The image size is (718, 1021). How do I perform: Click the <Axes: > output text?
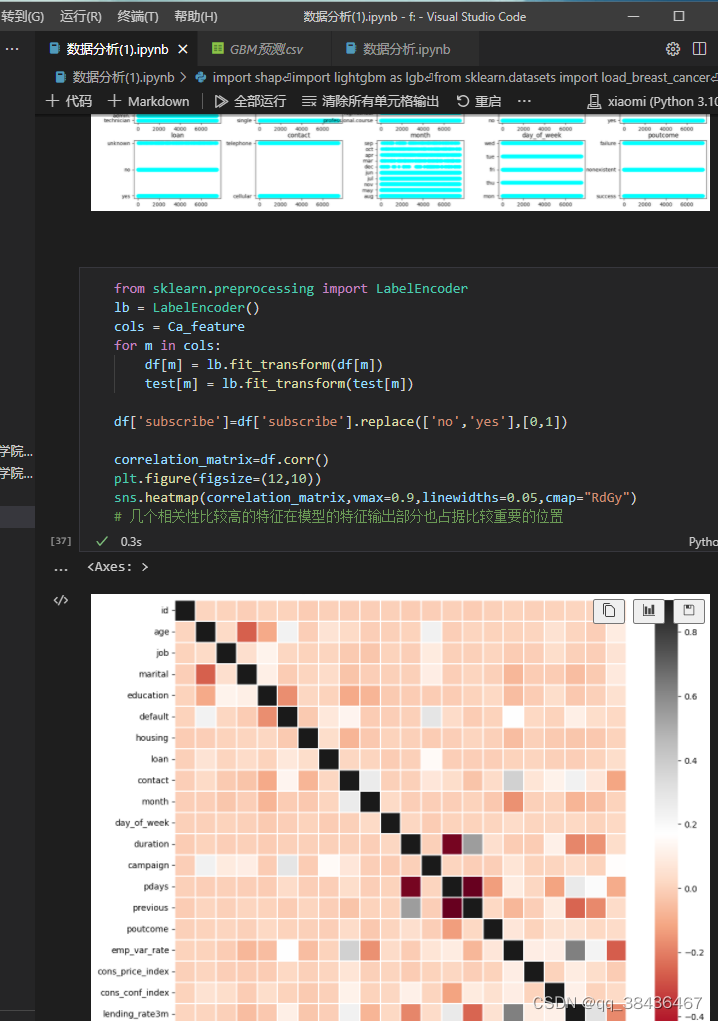pyautogui.click(x=118, y=566)
